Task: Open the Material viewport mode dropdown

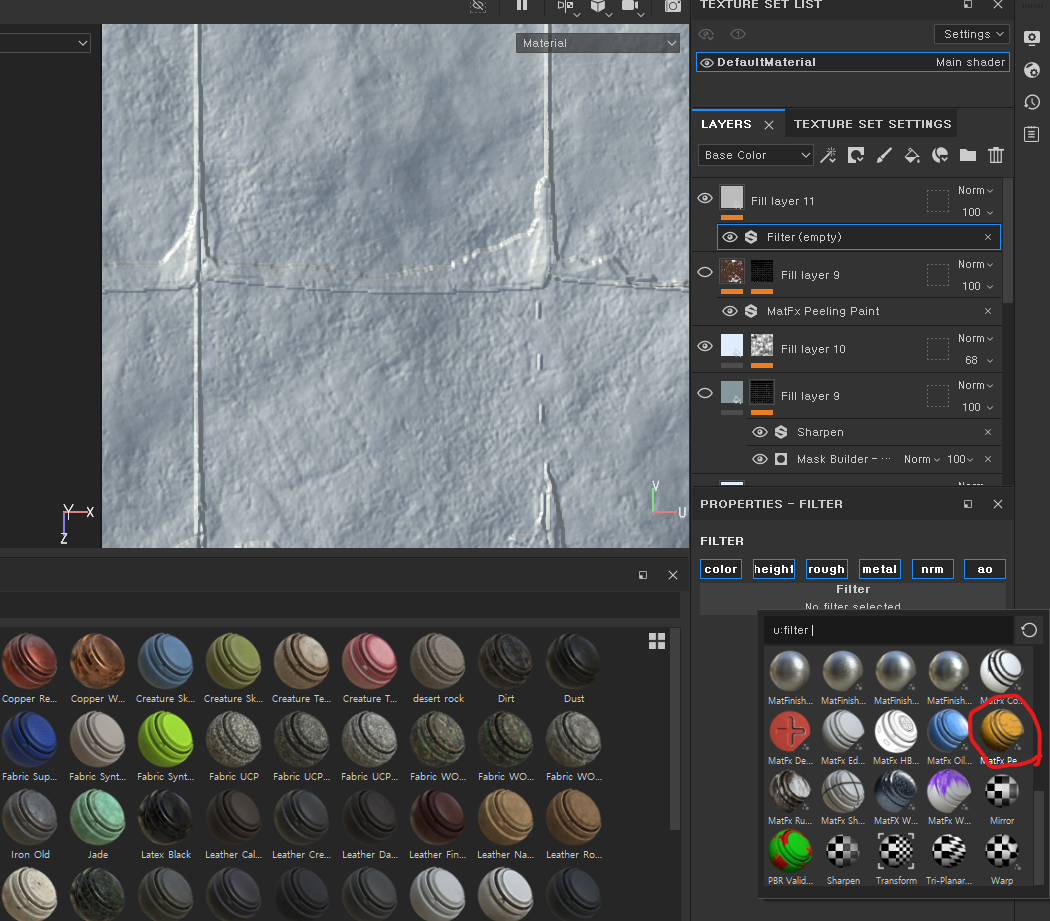Action: 598,43
